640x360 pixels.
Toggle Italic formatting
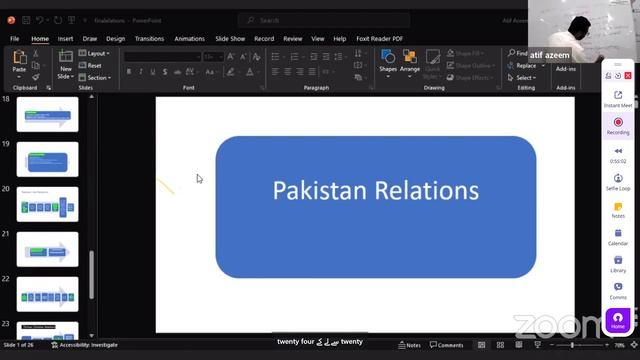[x=141, y=72]
